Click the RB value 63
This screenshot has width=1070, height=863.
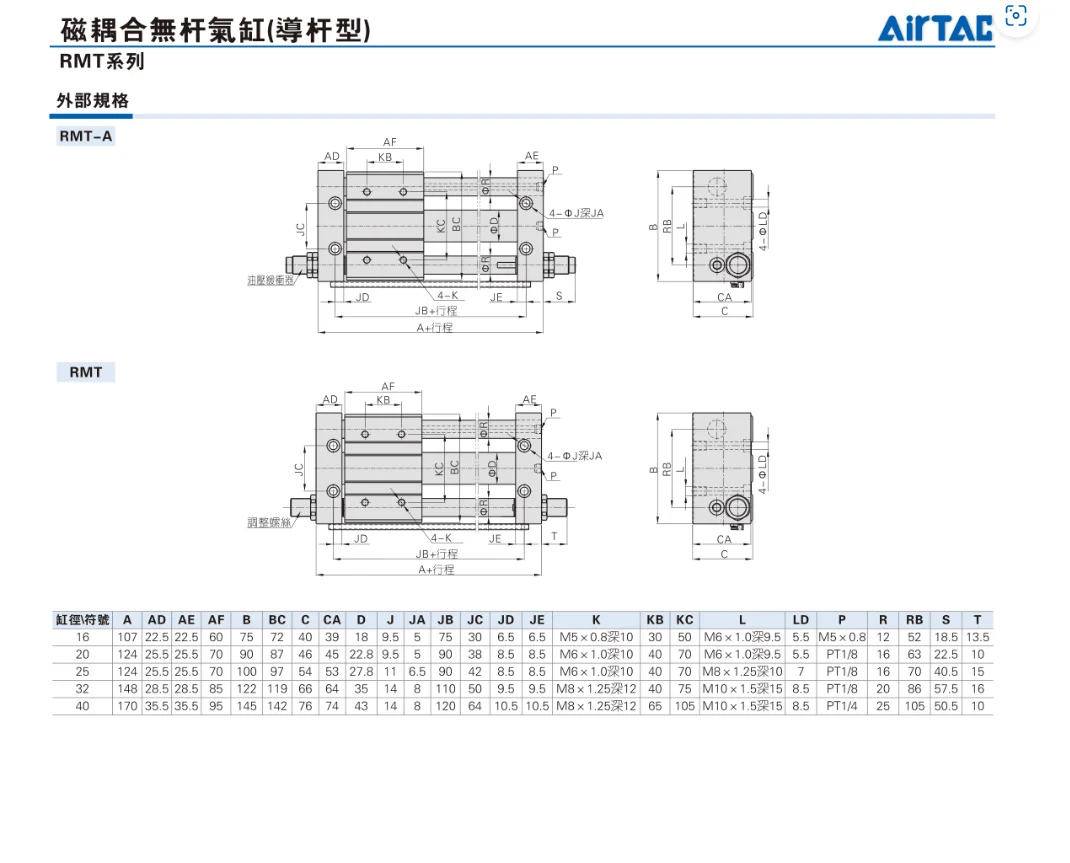point(914,654)
